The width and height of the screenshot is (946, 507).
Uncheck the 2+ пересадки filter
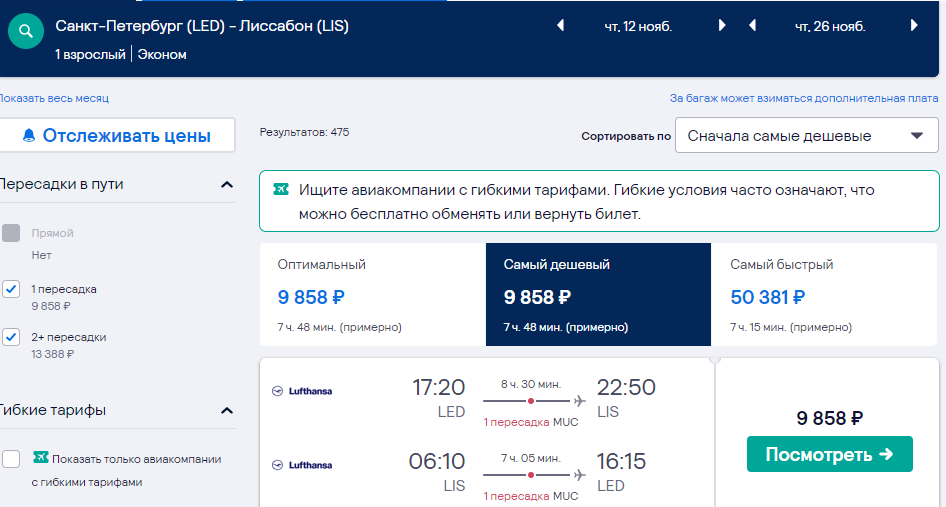pos(11,337)
